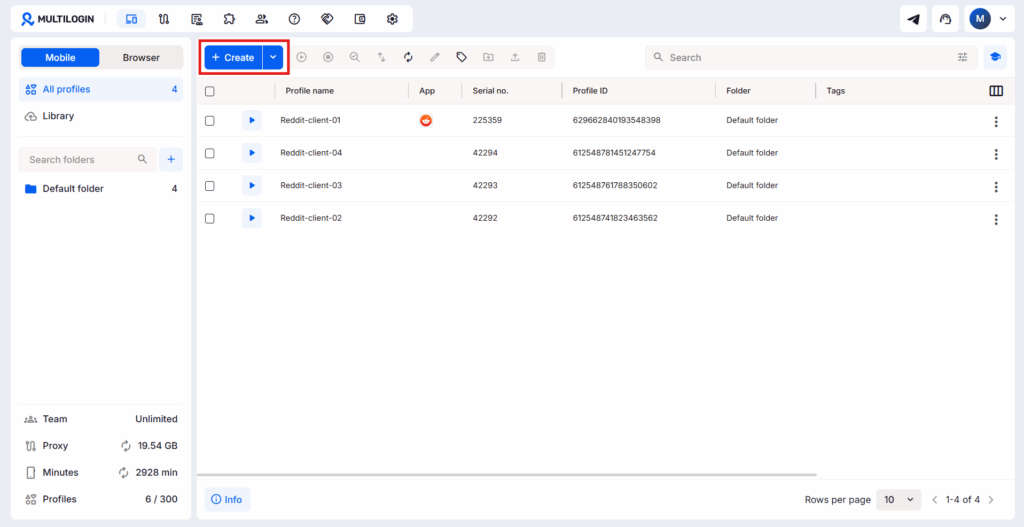This screenshot has height=527, width=1024.
Task: Open the offers tag icon in top navigation
Action: [x=327, y=19]
